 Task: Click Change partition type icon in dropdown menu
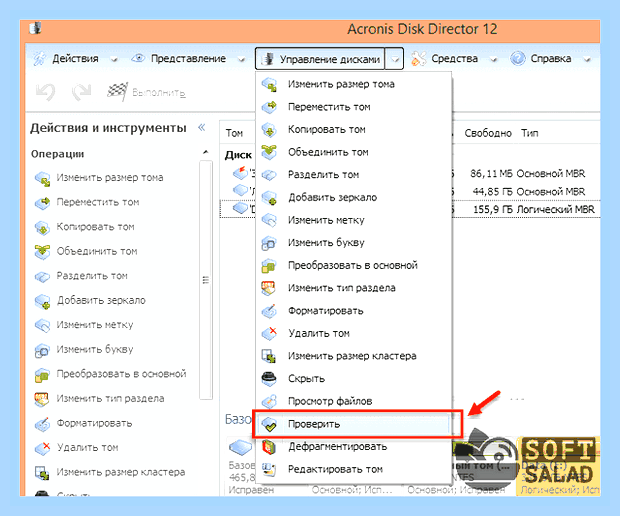(x=269, y=288)
